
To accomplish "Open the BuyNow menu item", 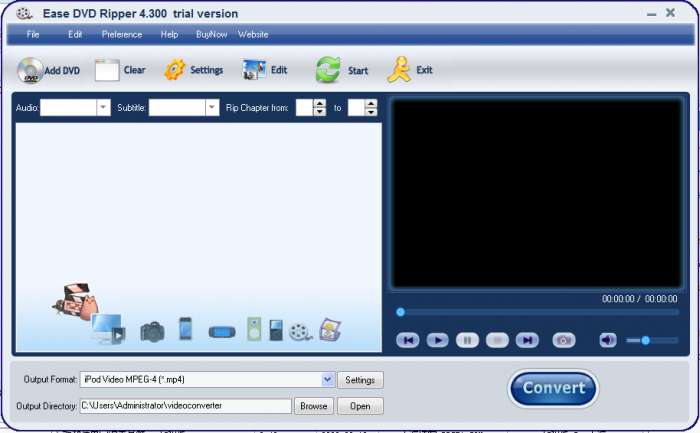I will (210, 34).
